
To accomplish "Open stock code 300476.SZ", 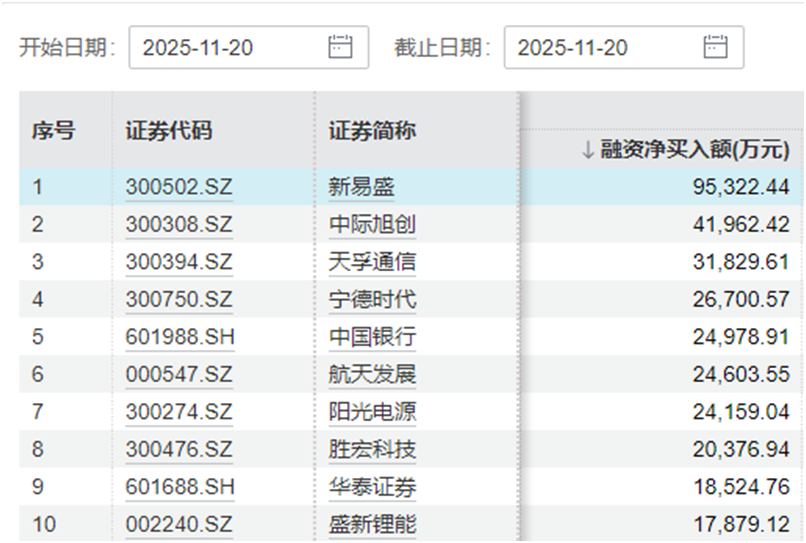I will tap(179, 449).
